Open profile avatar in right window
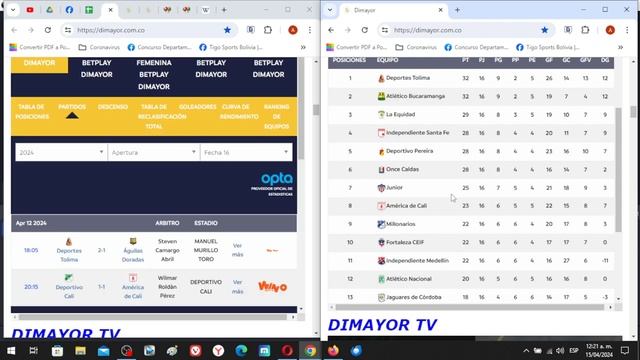Viewport: 640px width, 360px height. pyautogui.click(x=610, y=30)
